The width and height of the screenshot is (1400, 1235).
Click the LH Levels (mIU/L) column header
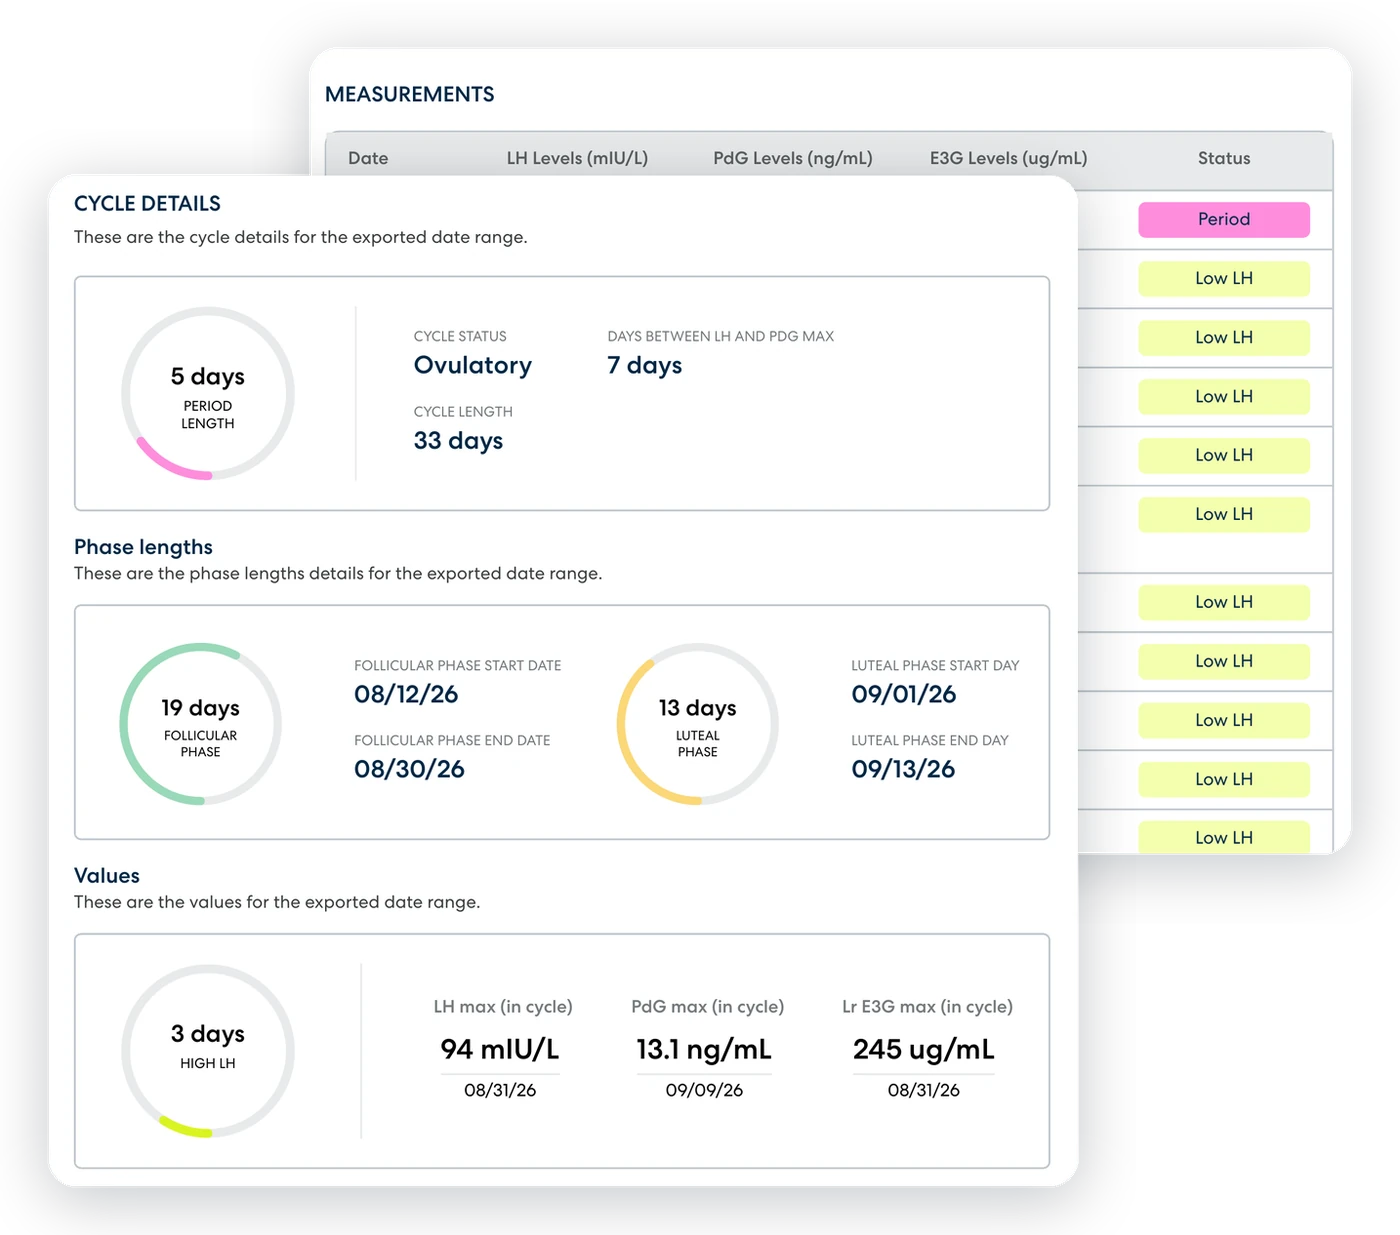click(577, 158)
